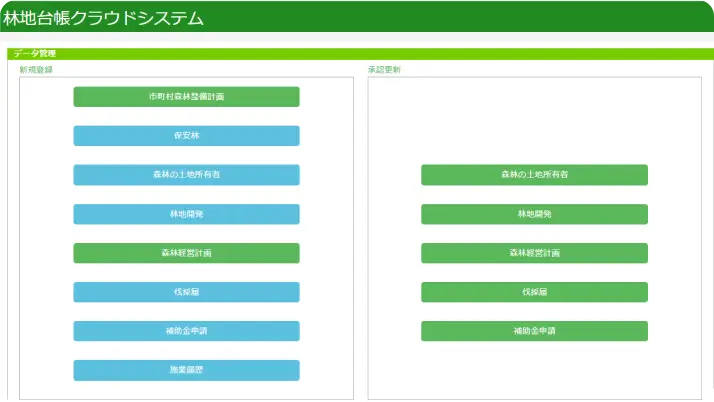The height and width of the screenshot is (402, 714).
Task: Open 保安林 new registration button
Action: [x=186, y=136]
